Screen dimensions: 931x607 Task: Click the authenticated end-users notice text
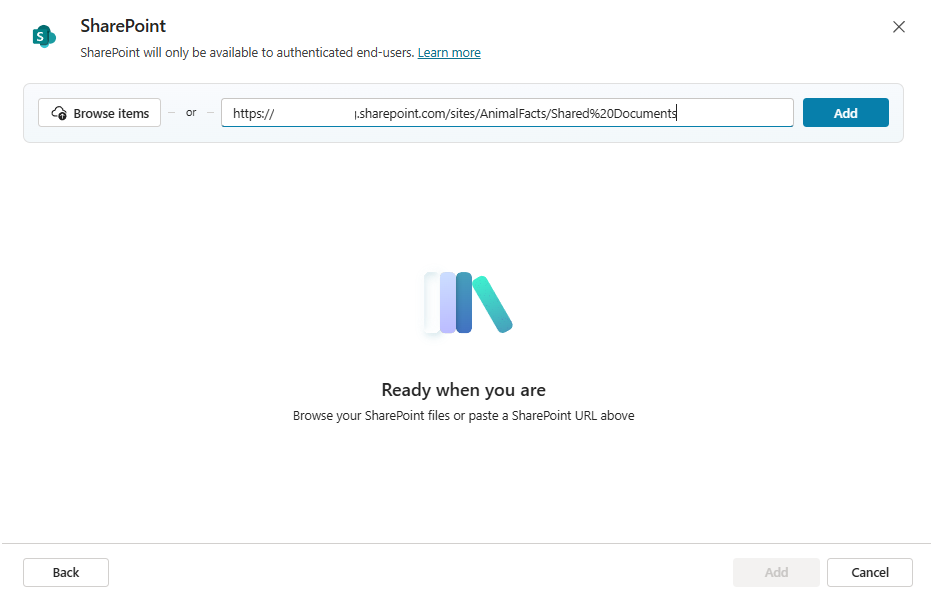tap(247, 53)
